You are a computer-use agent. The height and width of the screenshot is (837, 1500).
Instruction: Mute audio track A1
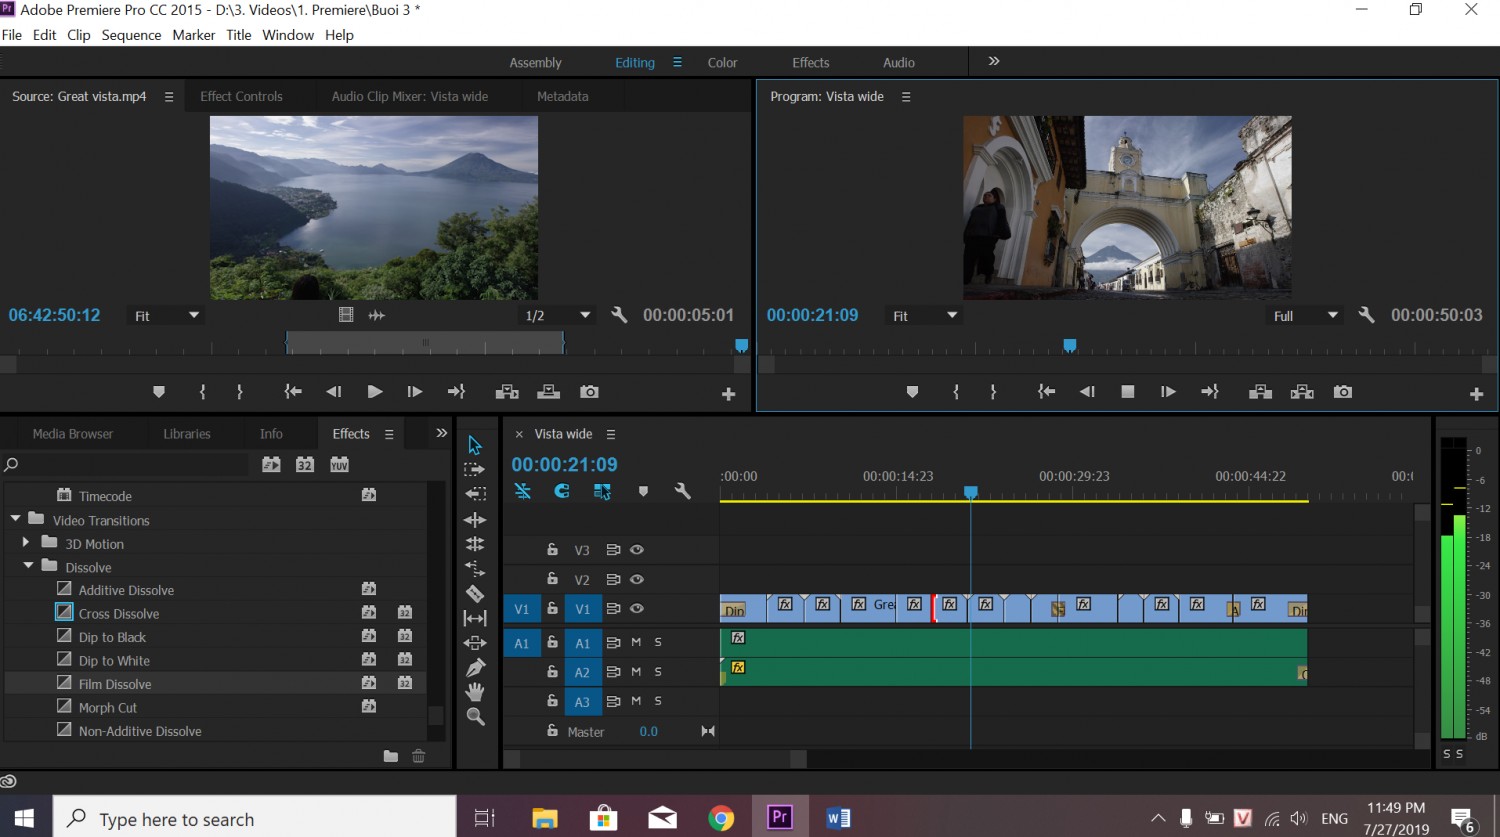coord(636,642)
